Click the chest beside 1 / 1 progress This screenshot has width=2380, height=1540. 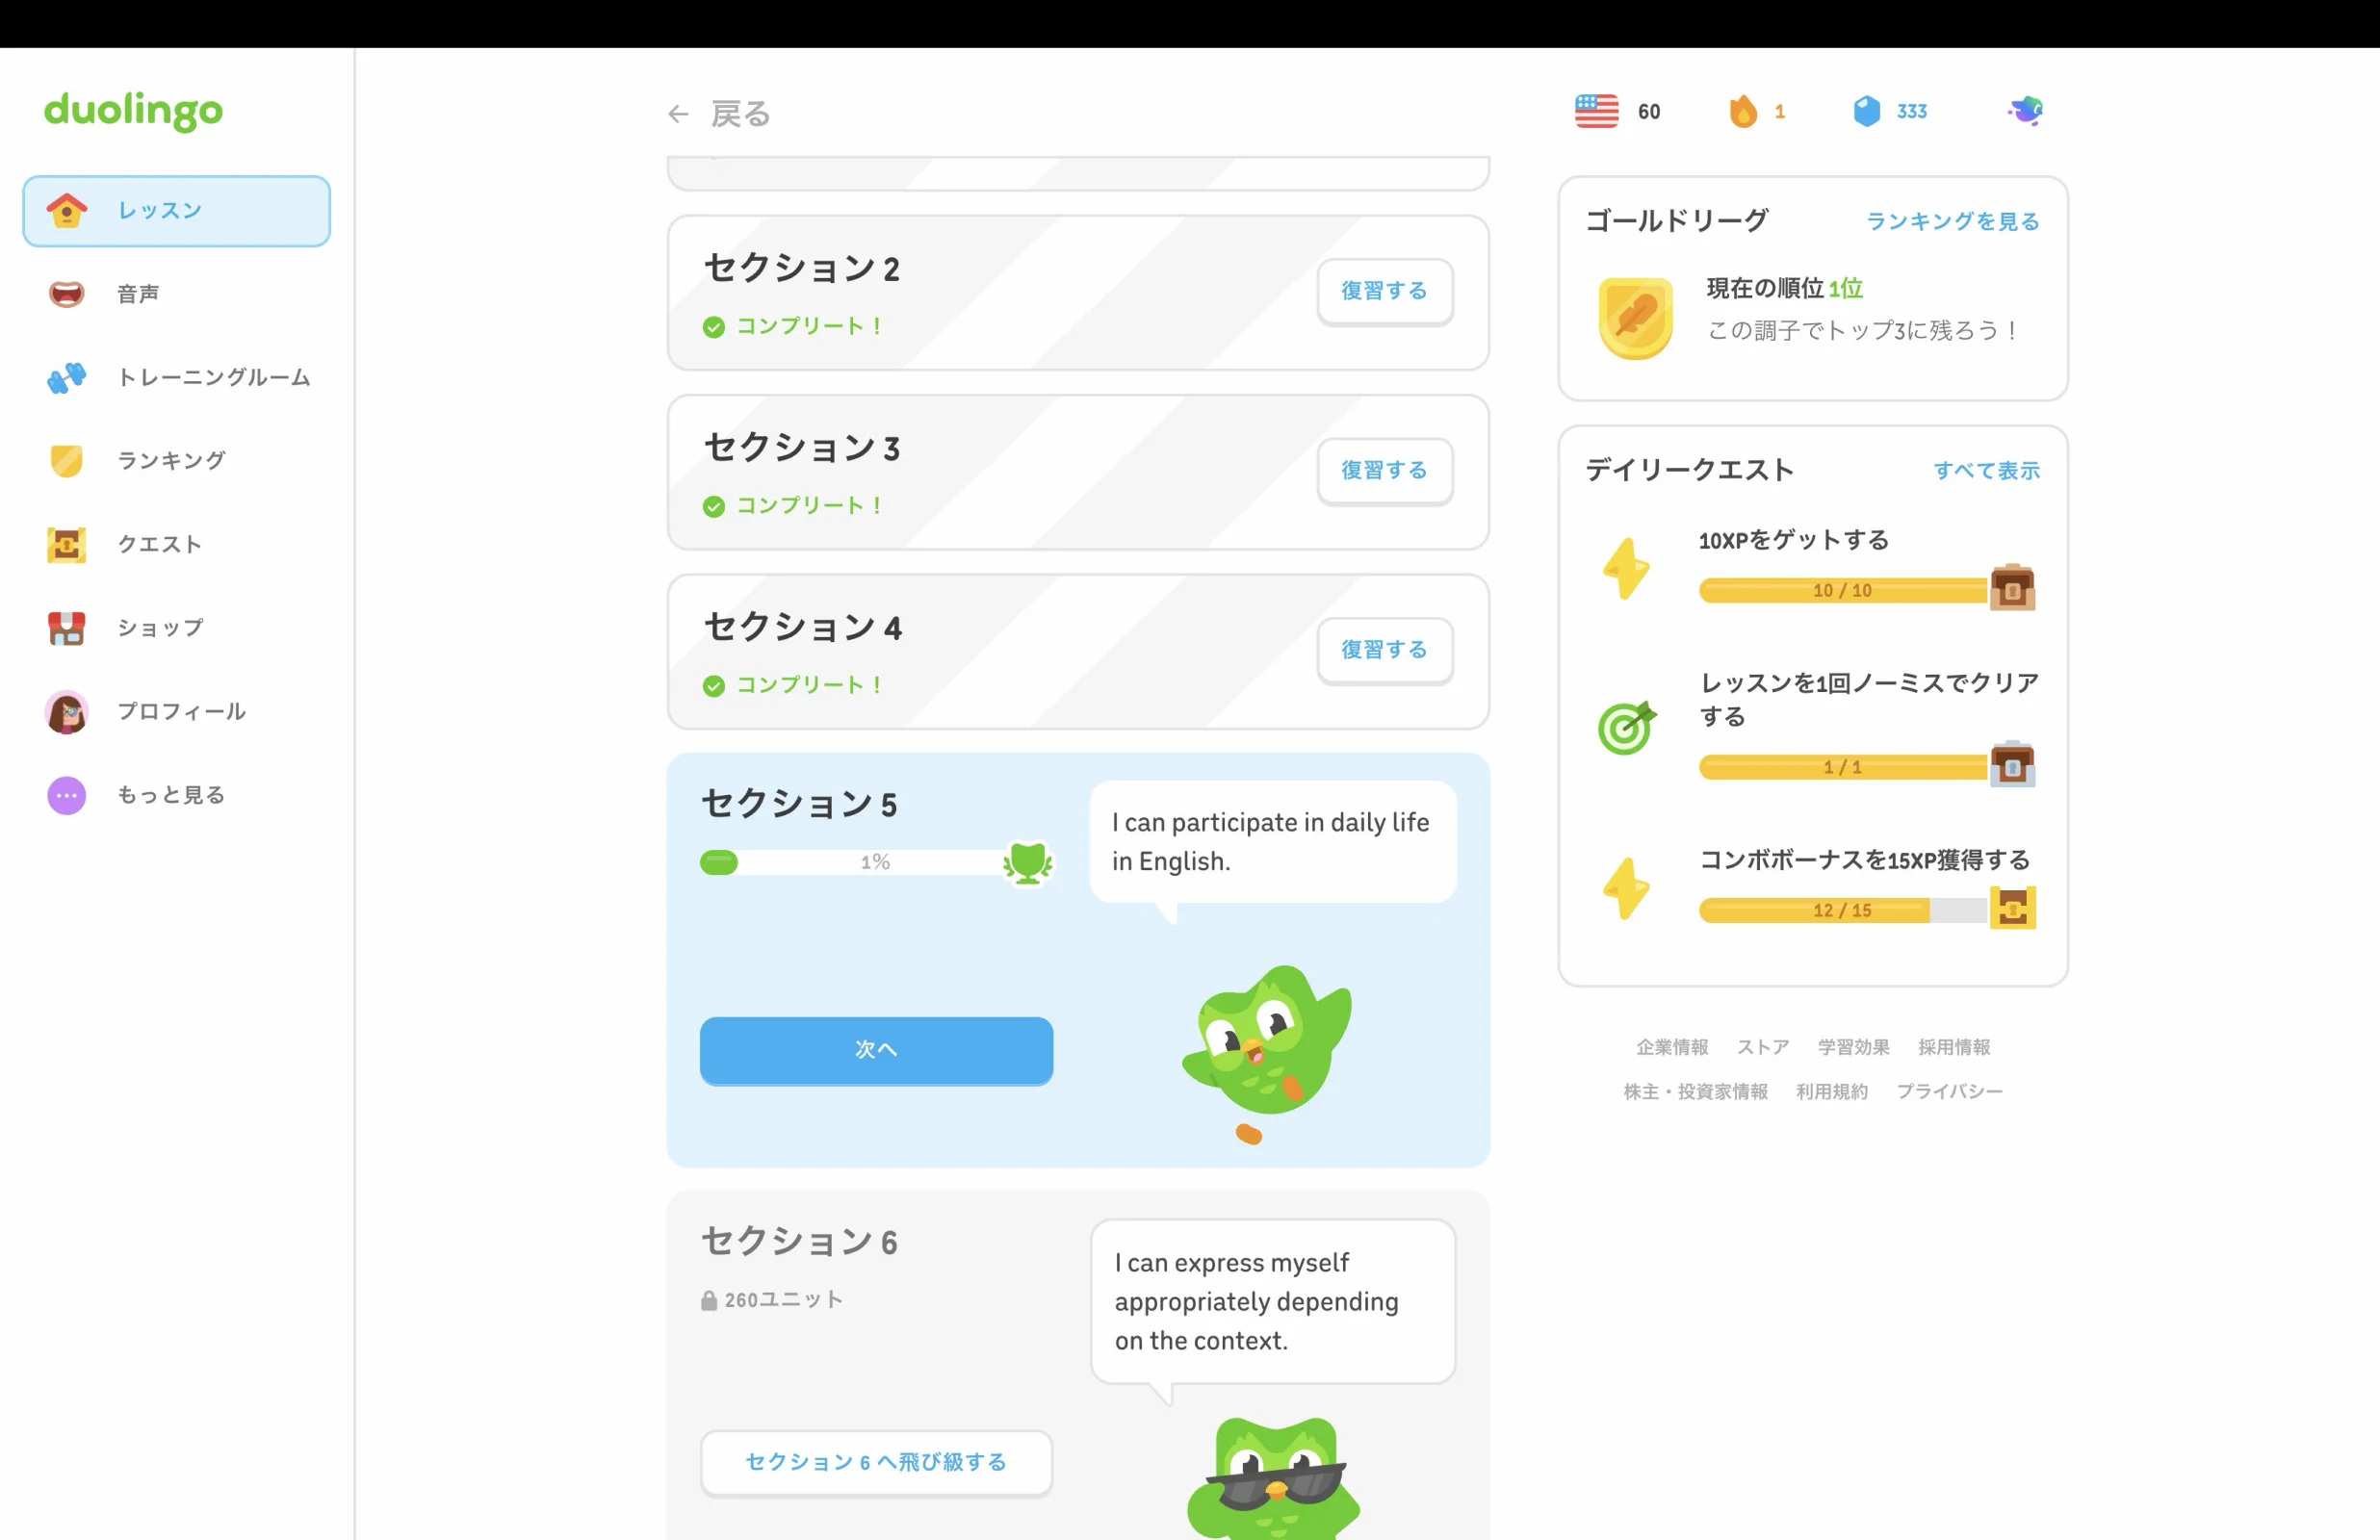2012,765
